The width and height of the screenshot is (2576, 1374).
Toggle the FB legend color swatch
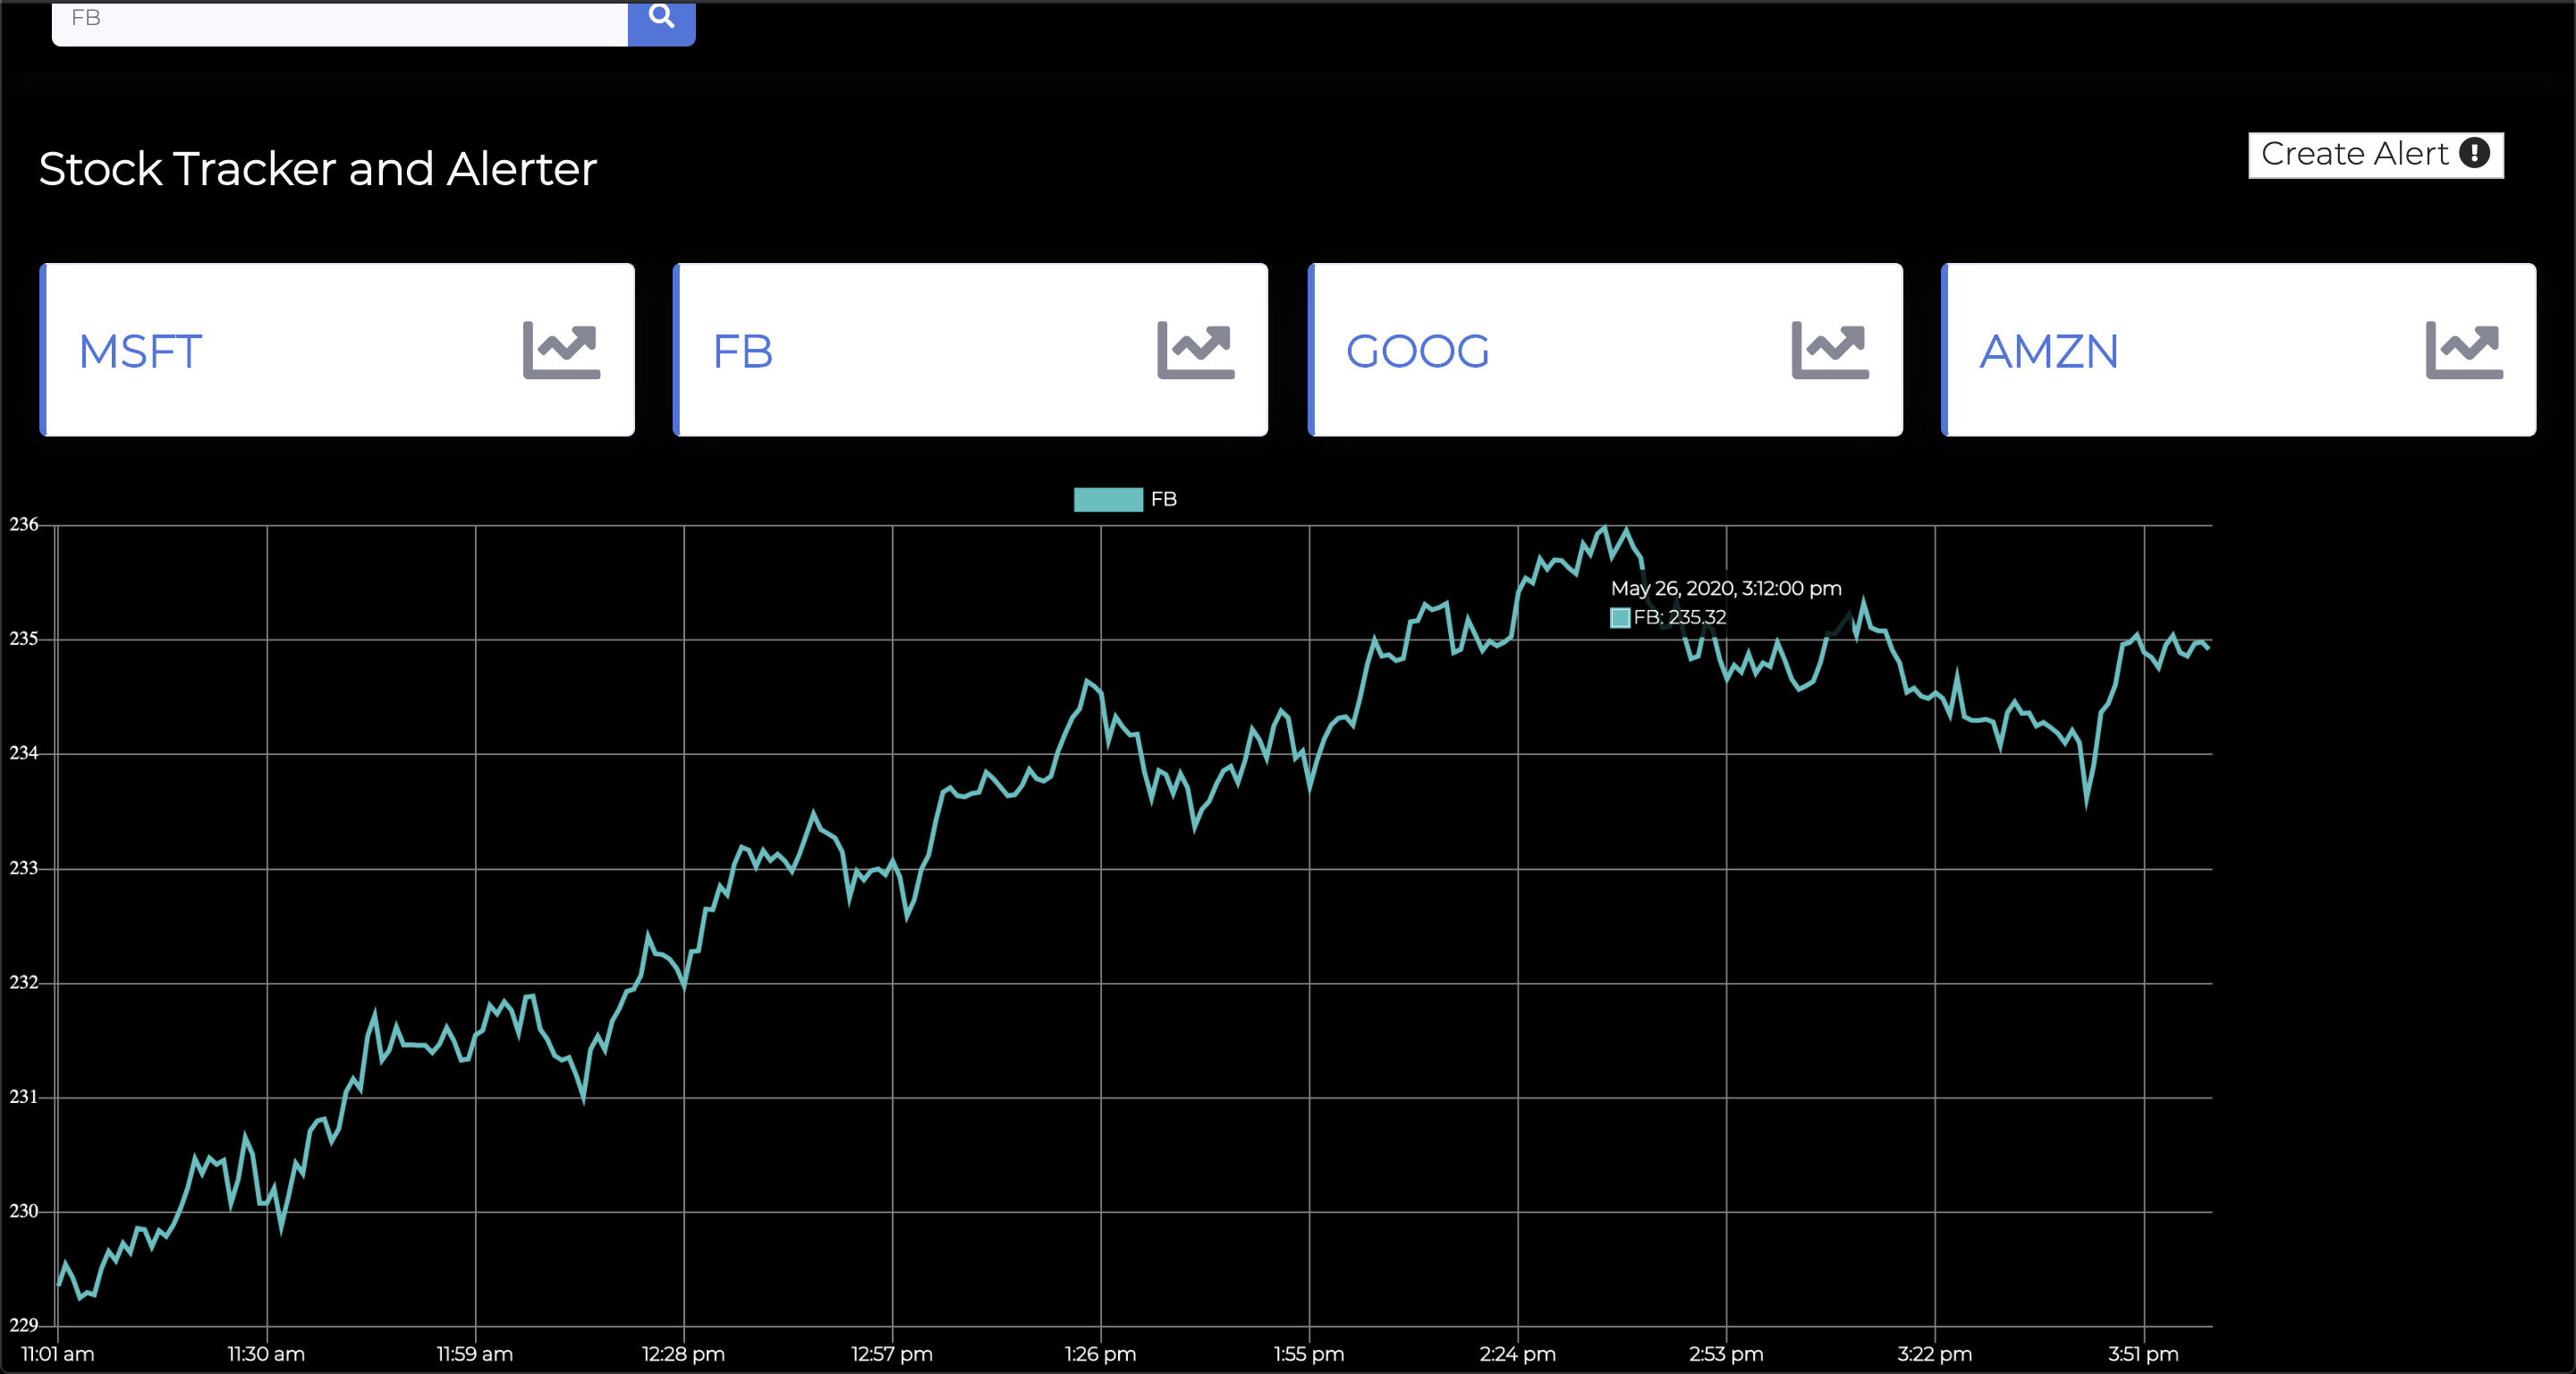[x=1107, y=499]
